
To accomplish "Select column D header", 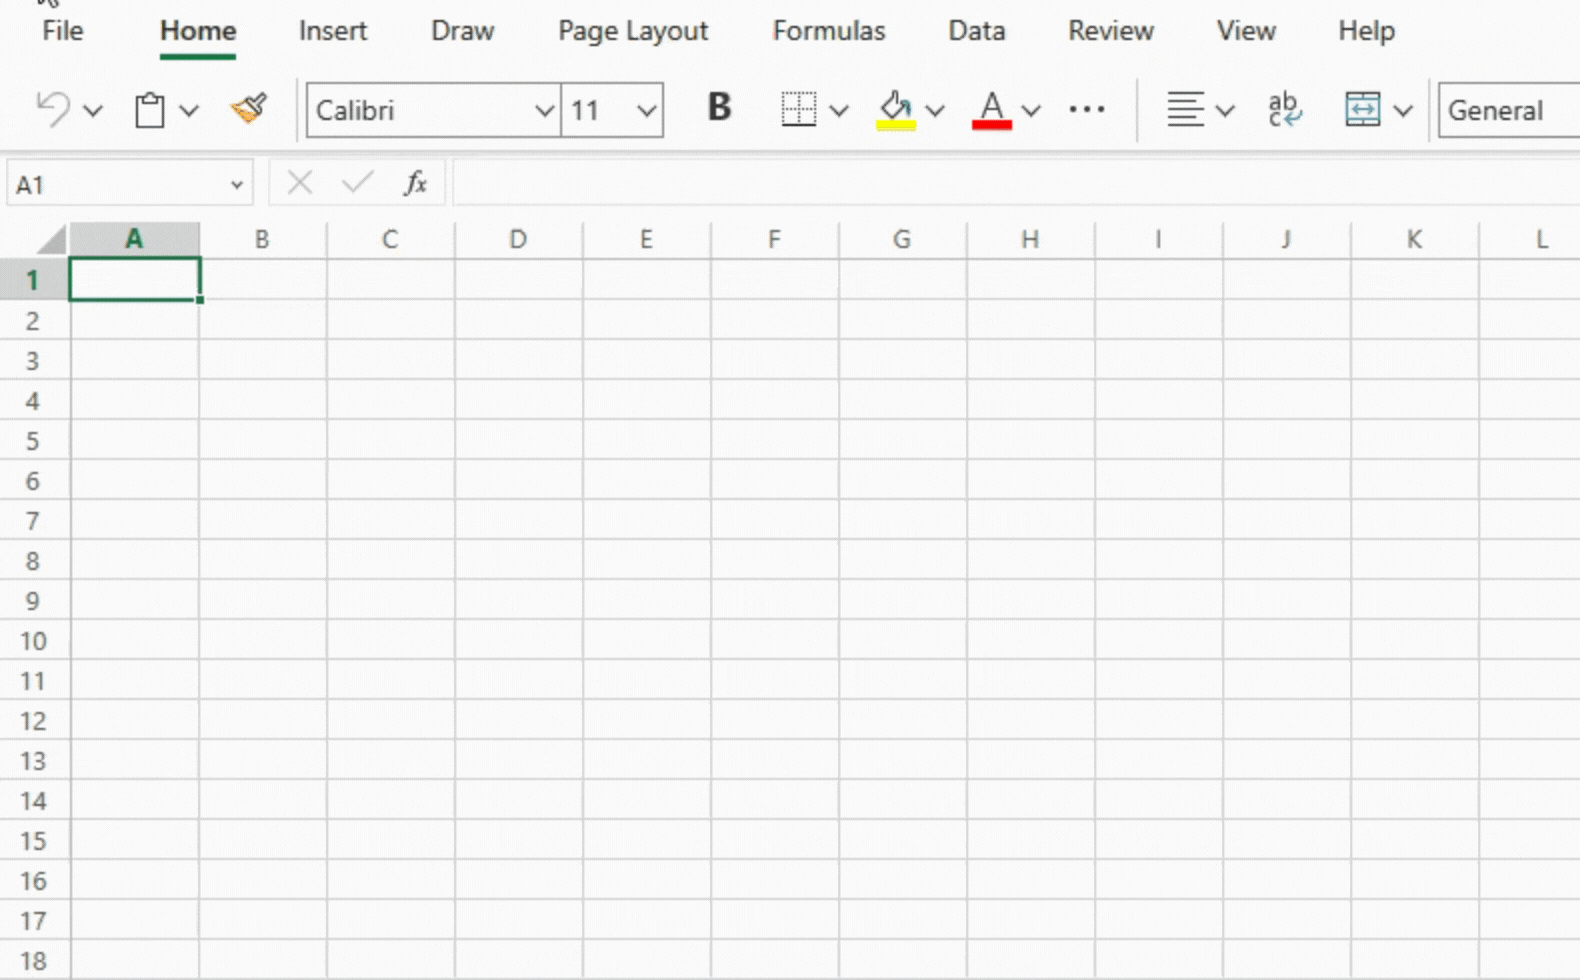I will tap(518, 240).
